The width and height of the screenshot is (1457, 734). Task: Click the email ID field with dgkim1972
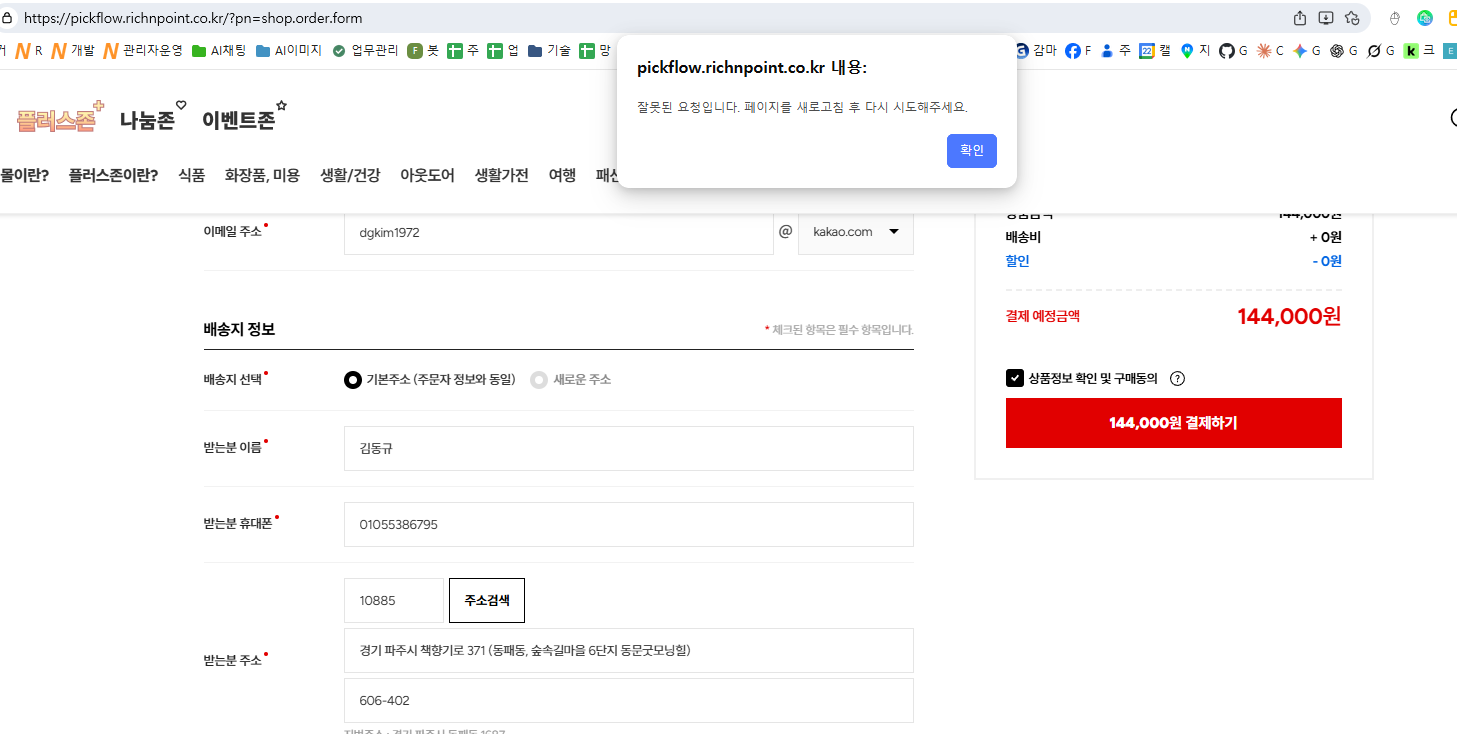pyautogui.click(x=559, y=232)
